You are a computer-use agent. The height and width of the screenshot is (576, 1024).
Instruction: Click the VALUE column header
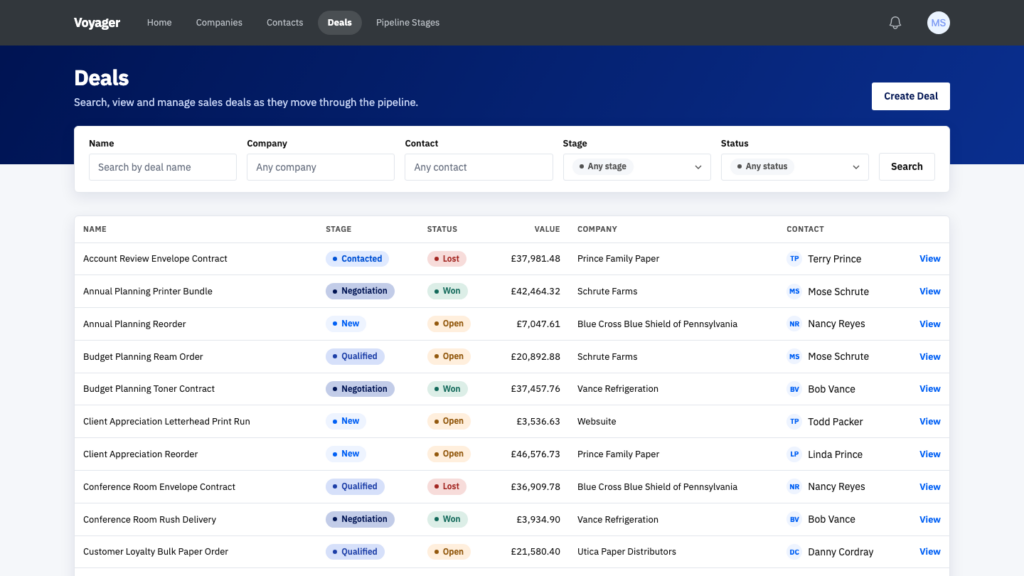tap(547, 229)
